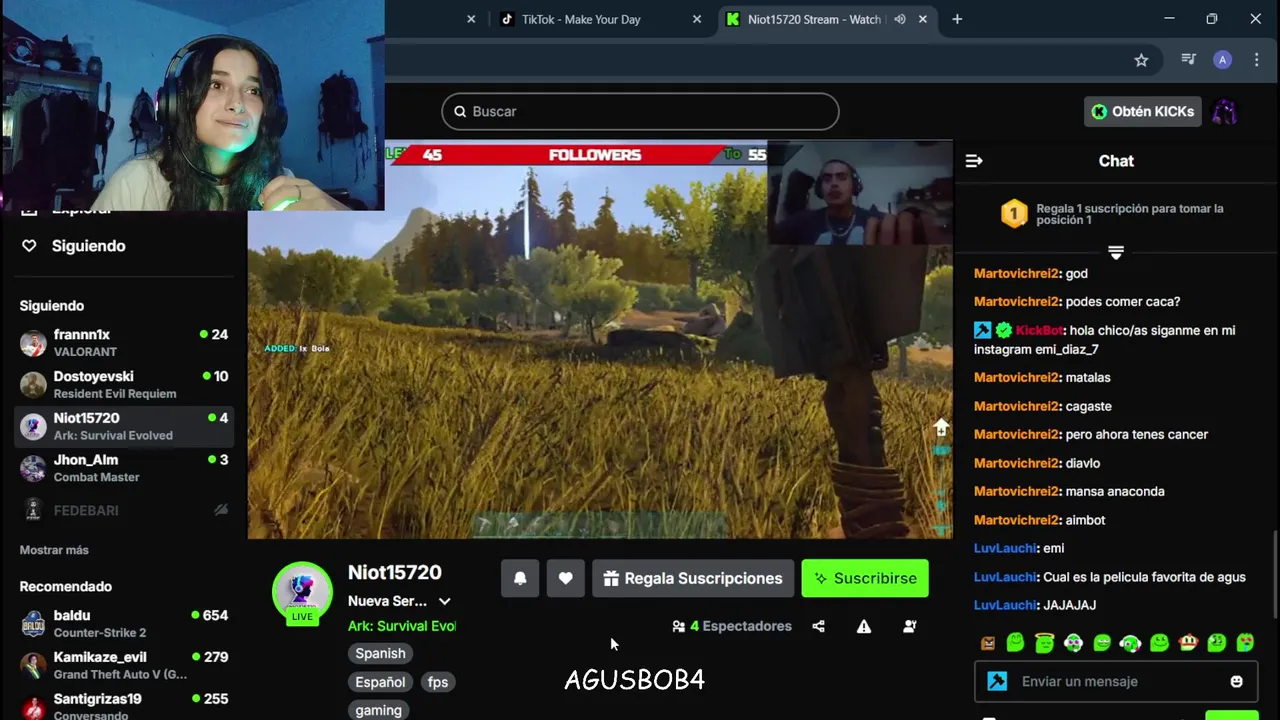Open the browser media control icon

(x=1188, y=60)
